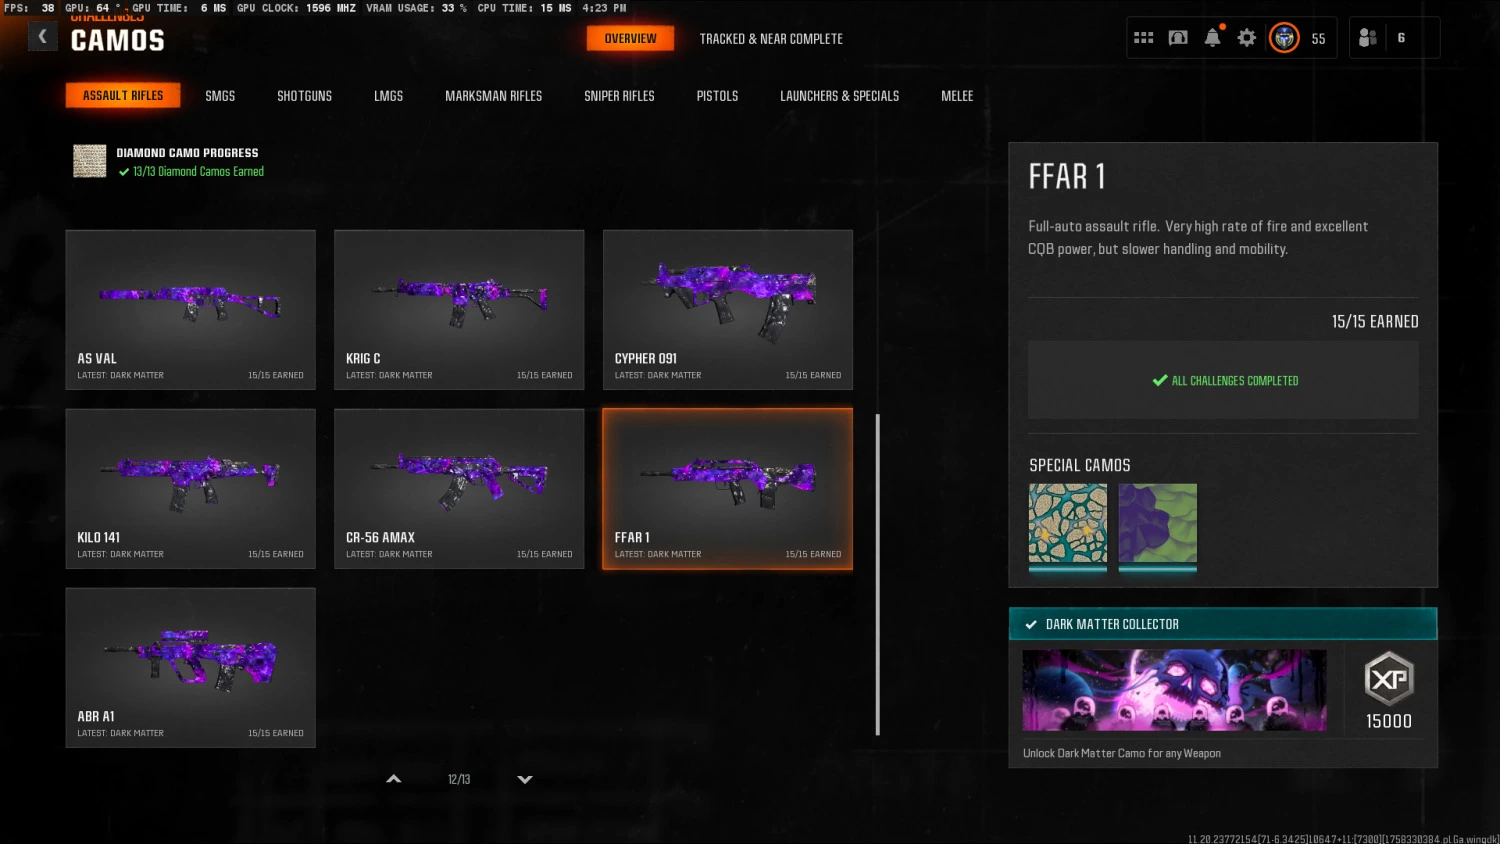Select the purple green special camo swatch
Image resolution: width=1500 pixels, height=844 pixels.
click(1157, 526)
